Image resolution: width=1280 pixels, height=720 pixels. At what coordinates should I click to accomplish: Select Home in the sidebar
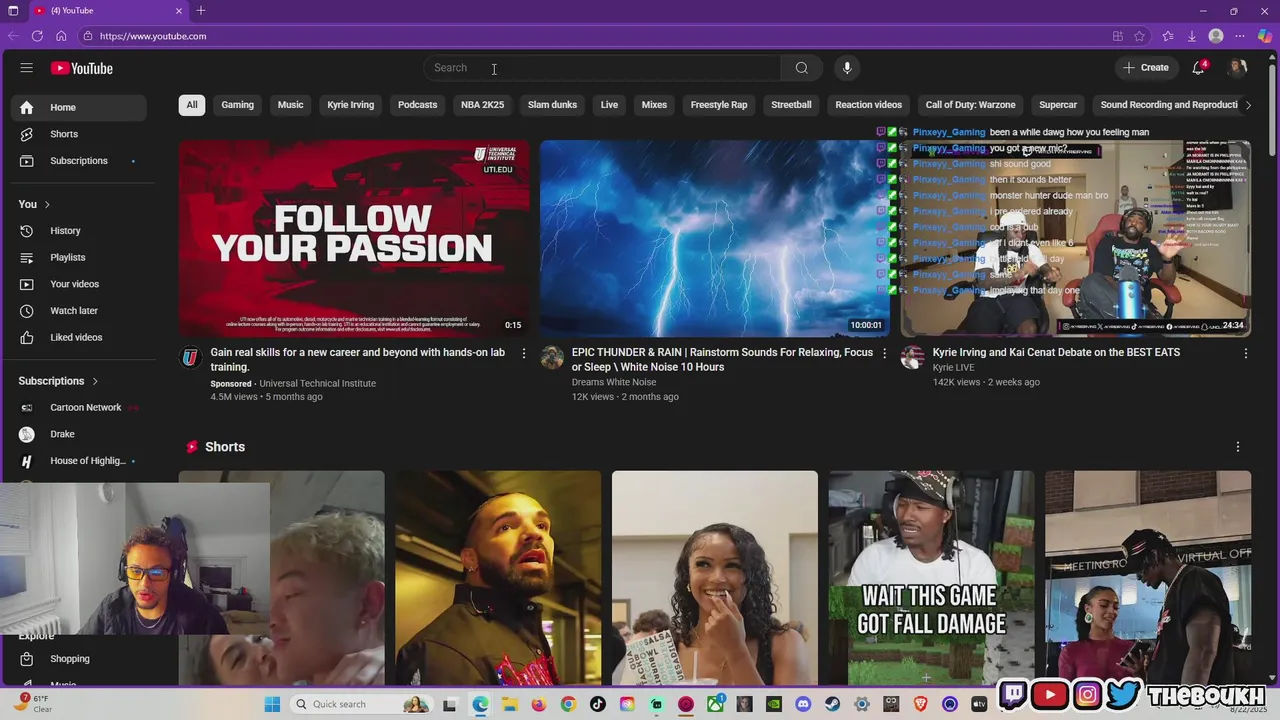[79, 107]
